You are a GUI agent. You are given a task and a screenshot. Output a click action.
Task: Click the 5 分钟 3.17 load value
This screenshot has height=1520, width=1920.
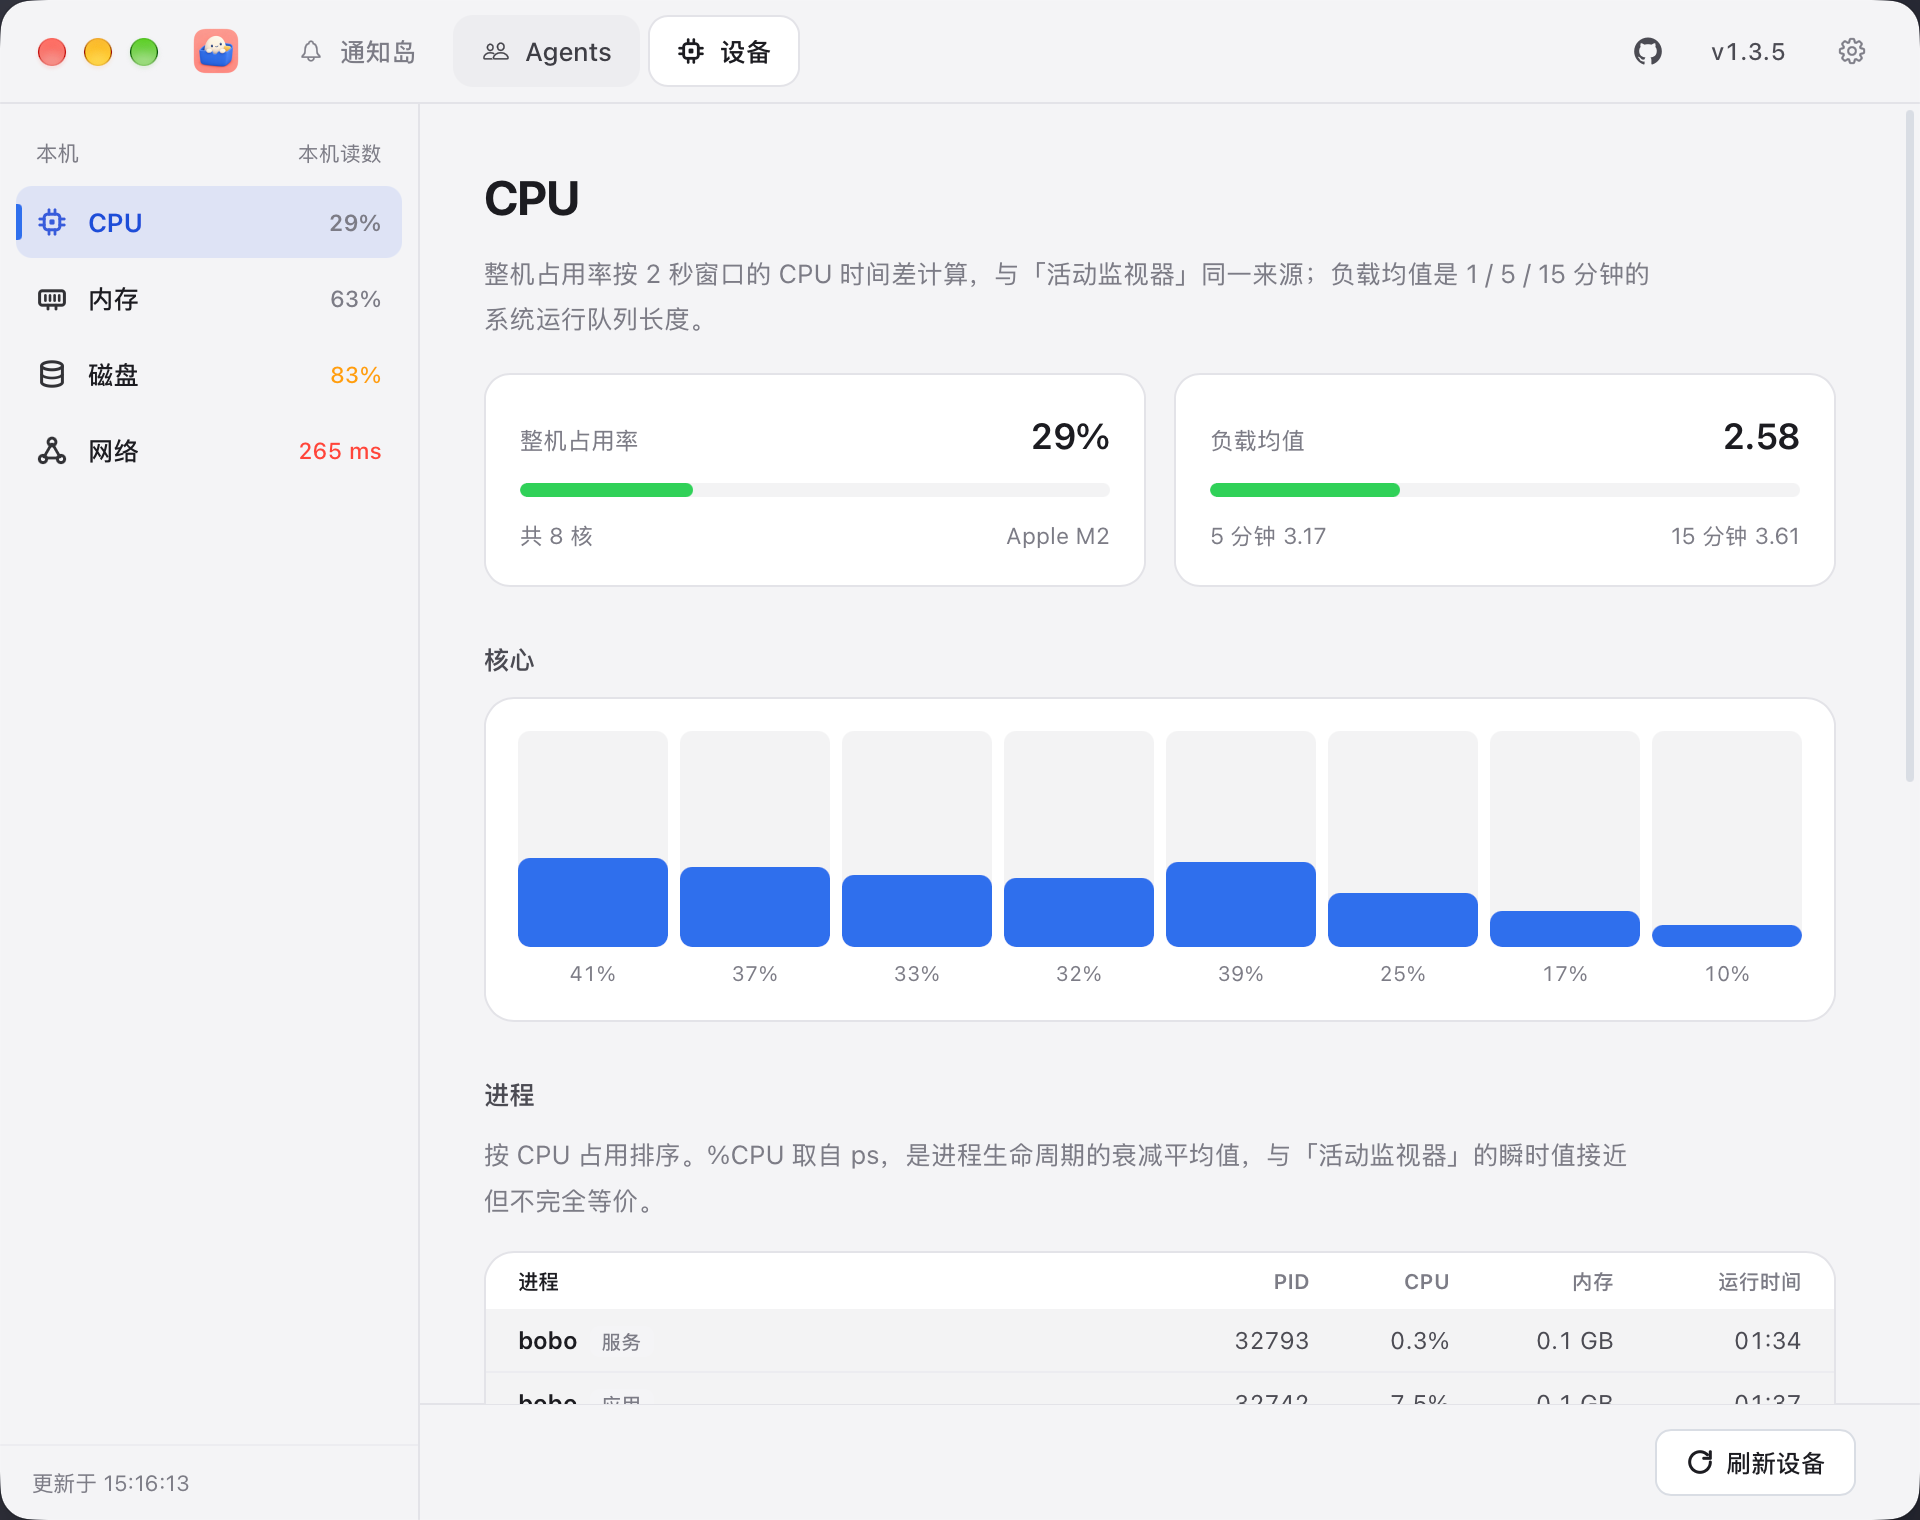pyautogui.click(x=1268, y=536)
